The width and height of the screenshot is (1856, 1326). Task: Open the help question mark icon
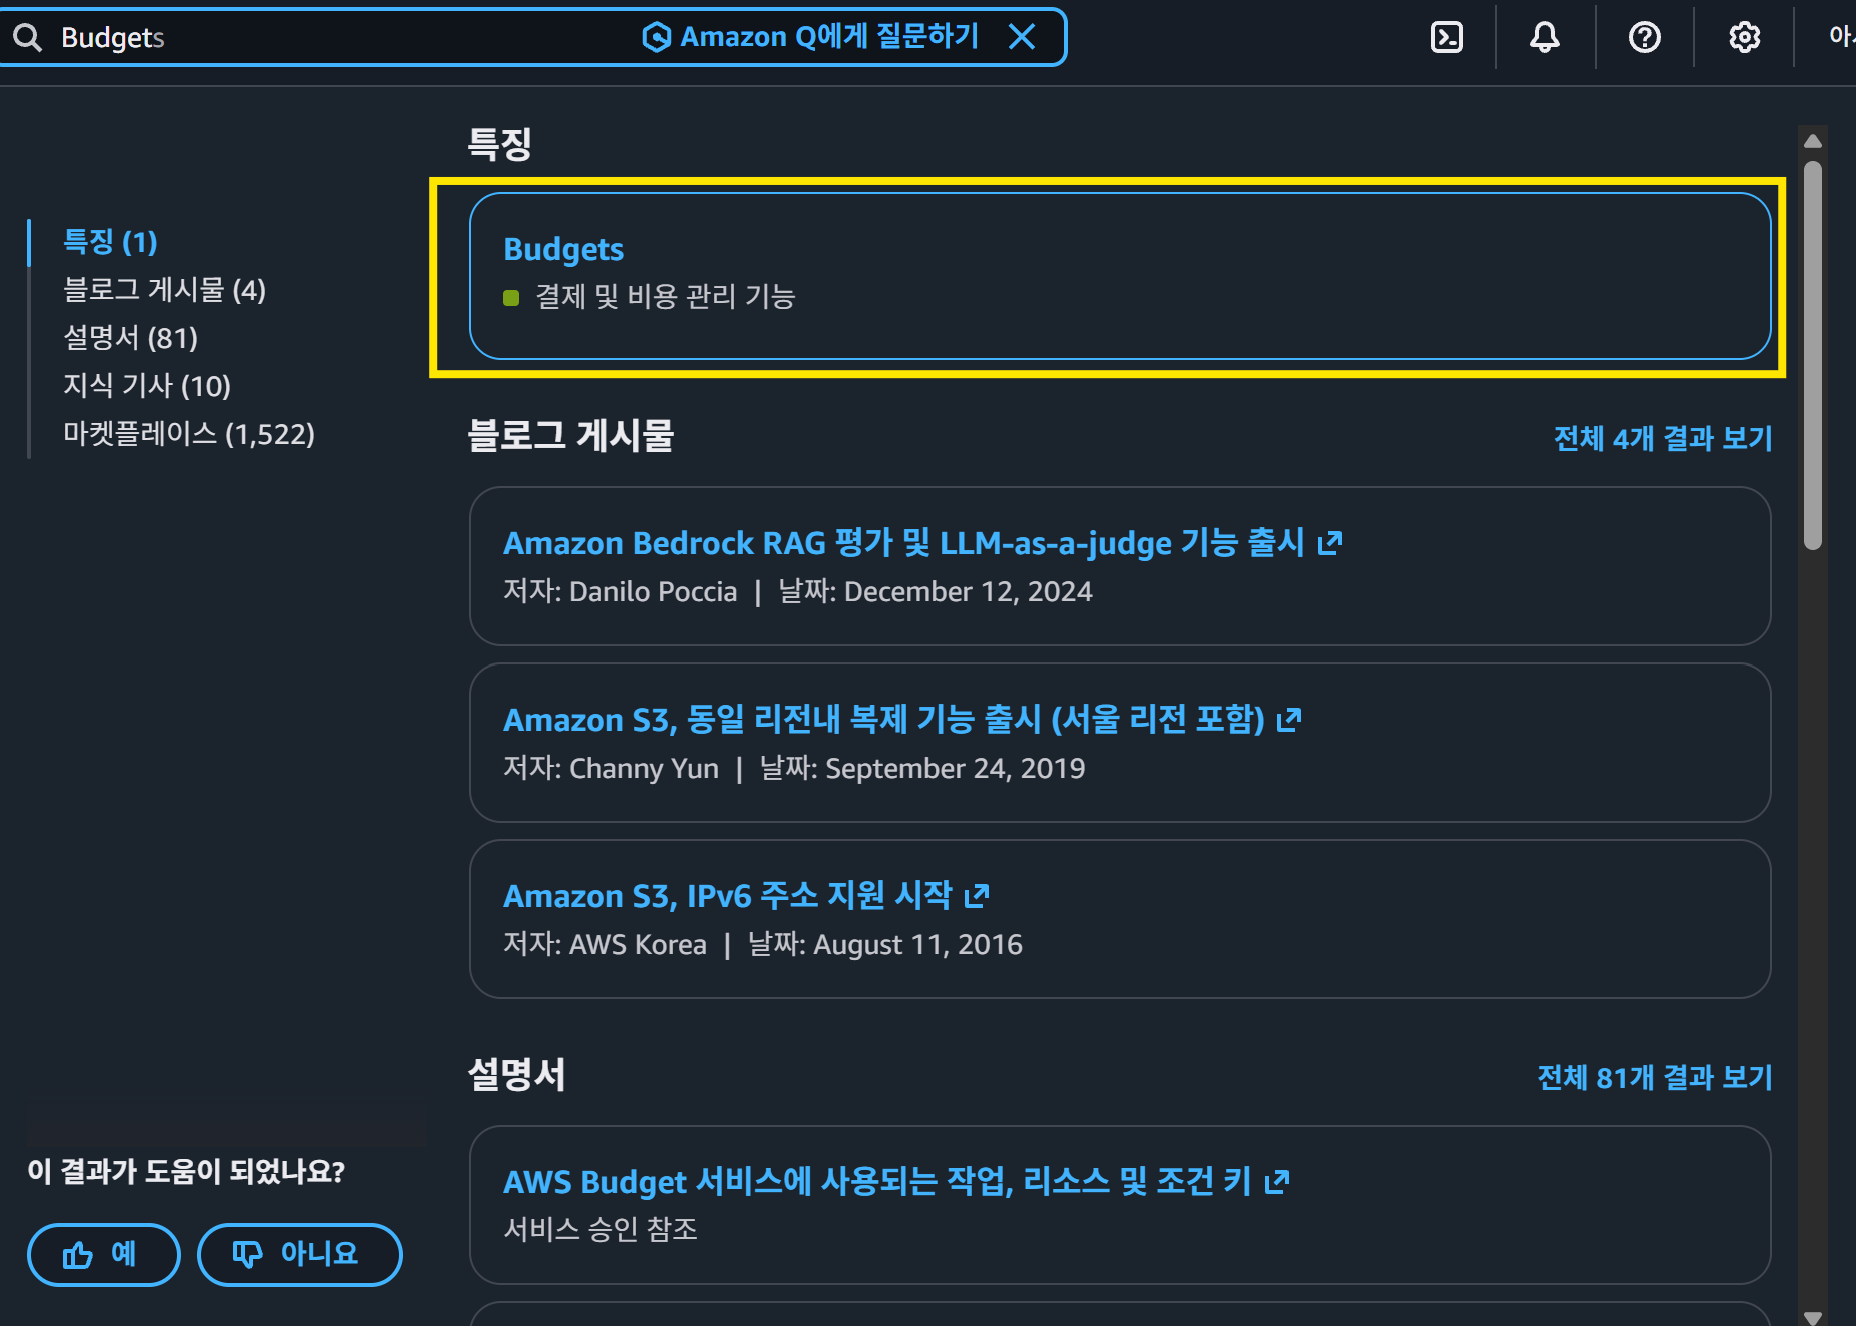(1645, 37)
